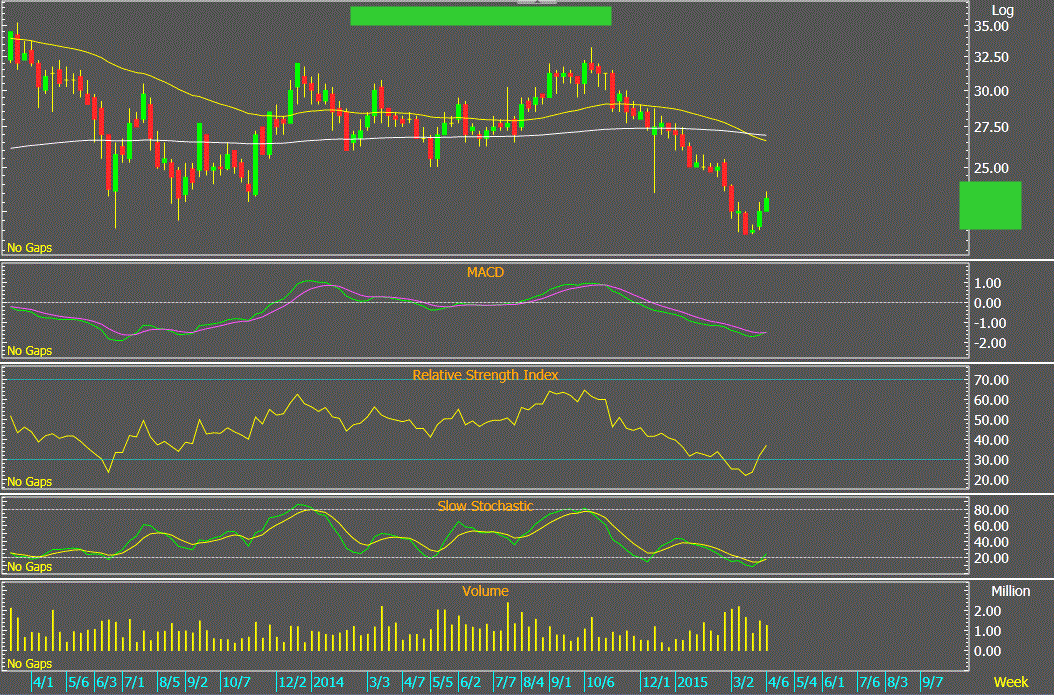Click the Log scale label
Viewport: 1054px width, 695px height.
click(1002, 10)
